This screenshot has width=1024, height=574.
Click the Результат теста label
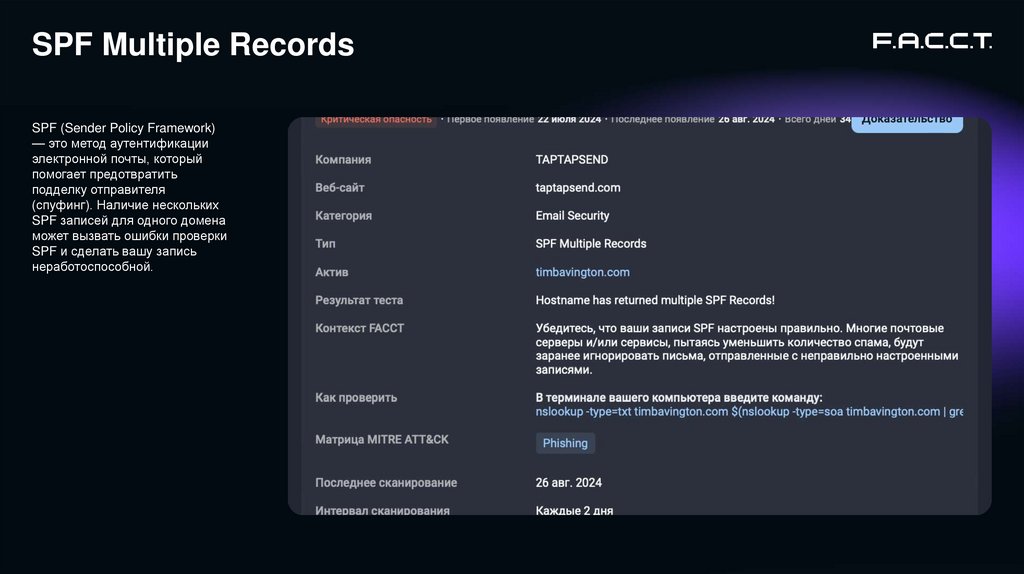[x=359, y=300]
